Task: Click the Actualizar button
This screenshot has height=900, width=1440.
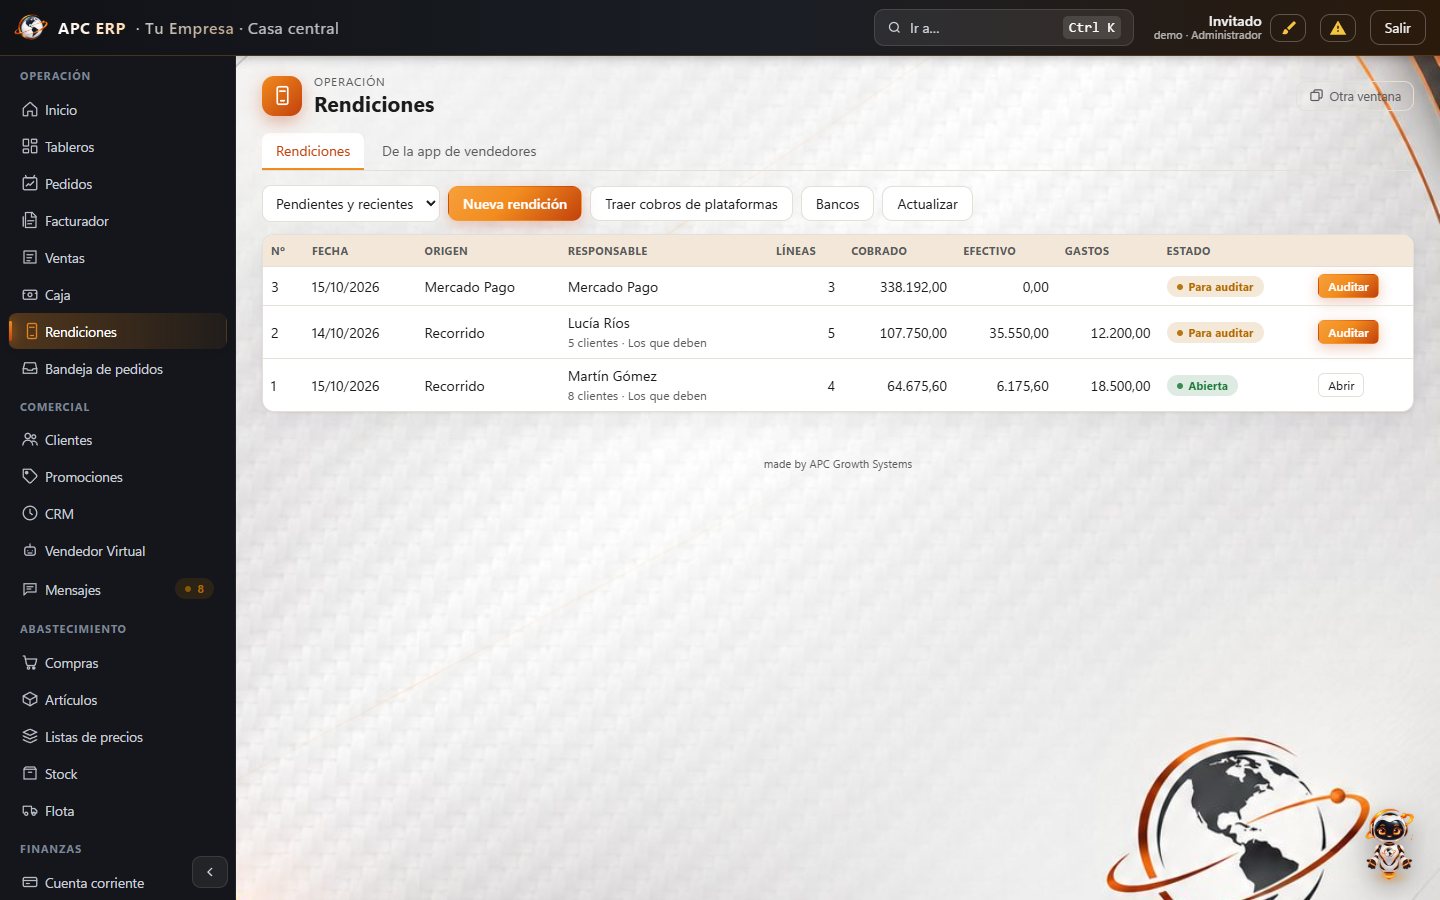Action: [x=927, y=204]
